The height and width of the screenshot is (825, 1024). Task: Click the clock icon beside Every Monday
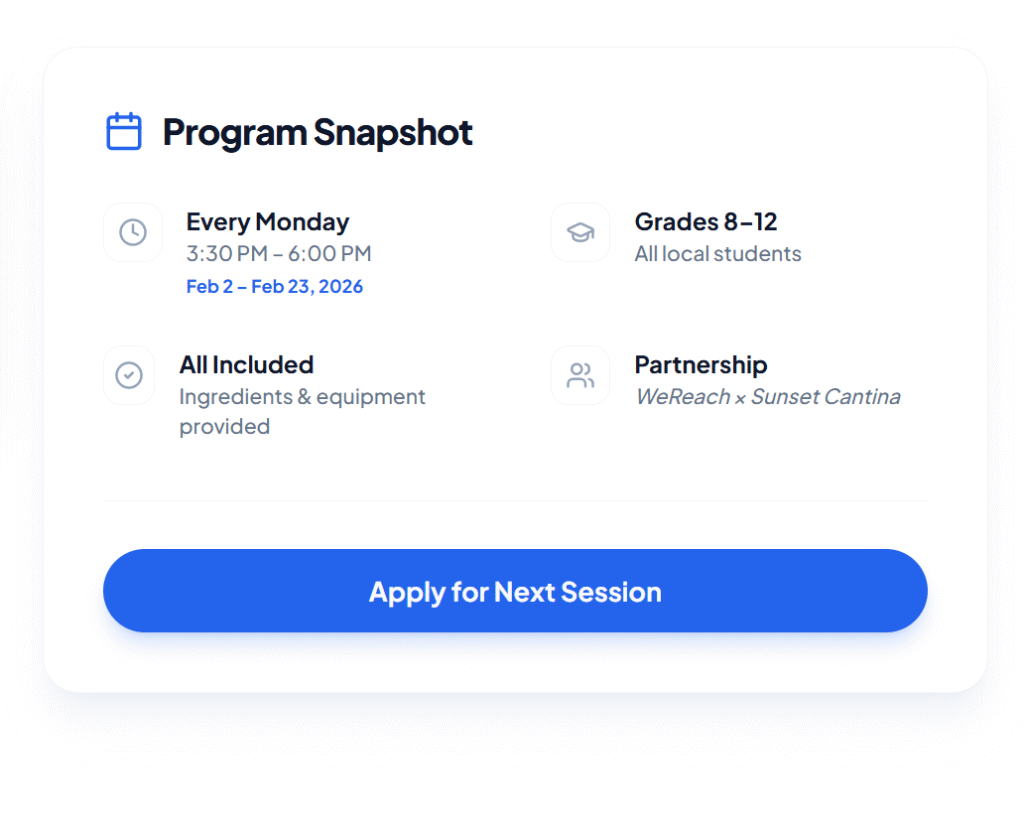click(133, 232)
